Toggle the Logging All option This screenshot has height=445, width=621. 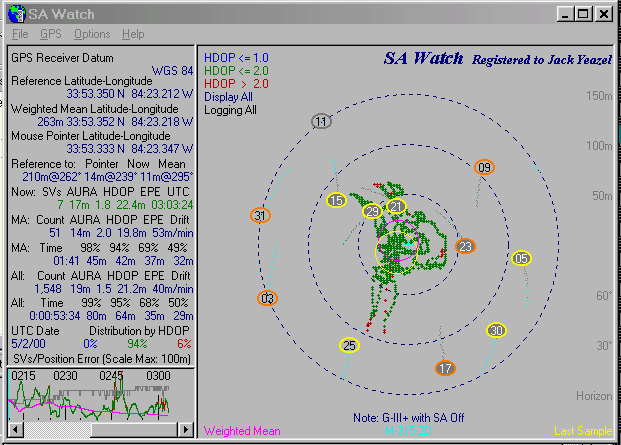[230, 110]
